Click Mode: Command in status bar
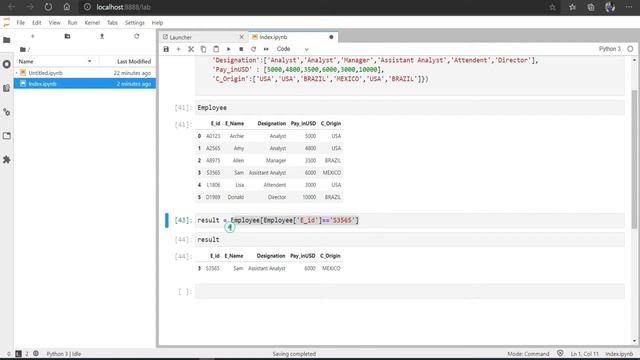The height and width of the screenshot is (360, 640). 528,354
